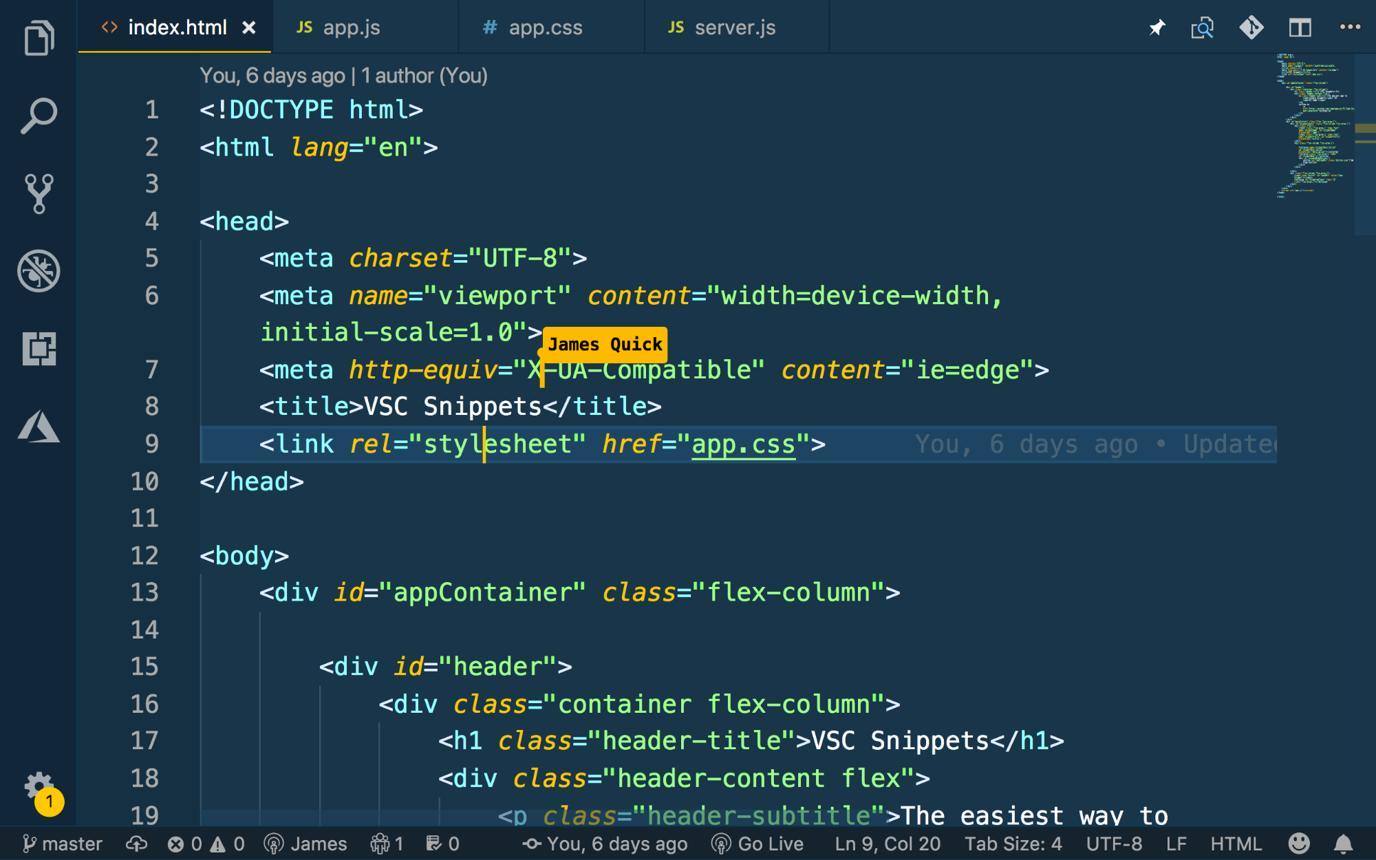The height and width of the screenshot is (860, 1376).
Task: Click the notifications bell in the status bar
Action: pos(1343,843)
